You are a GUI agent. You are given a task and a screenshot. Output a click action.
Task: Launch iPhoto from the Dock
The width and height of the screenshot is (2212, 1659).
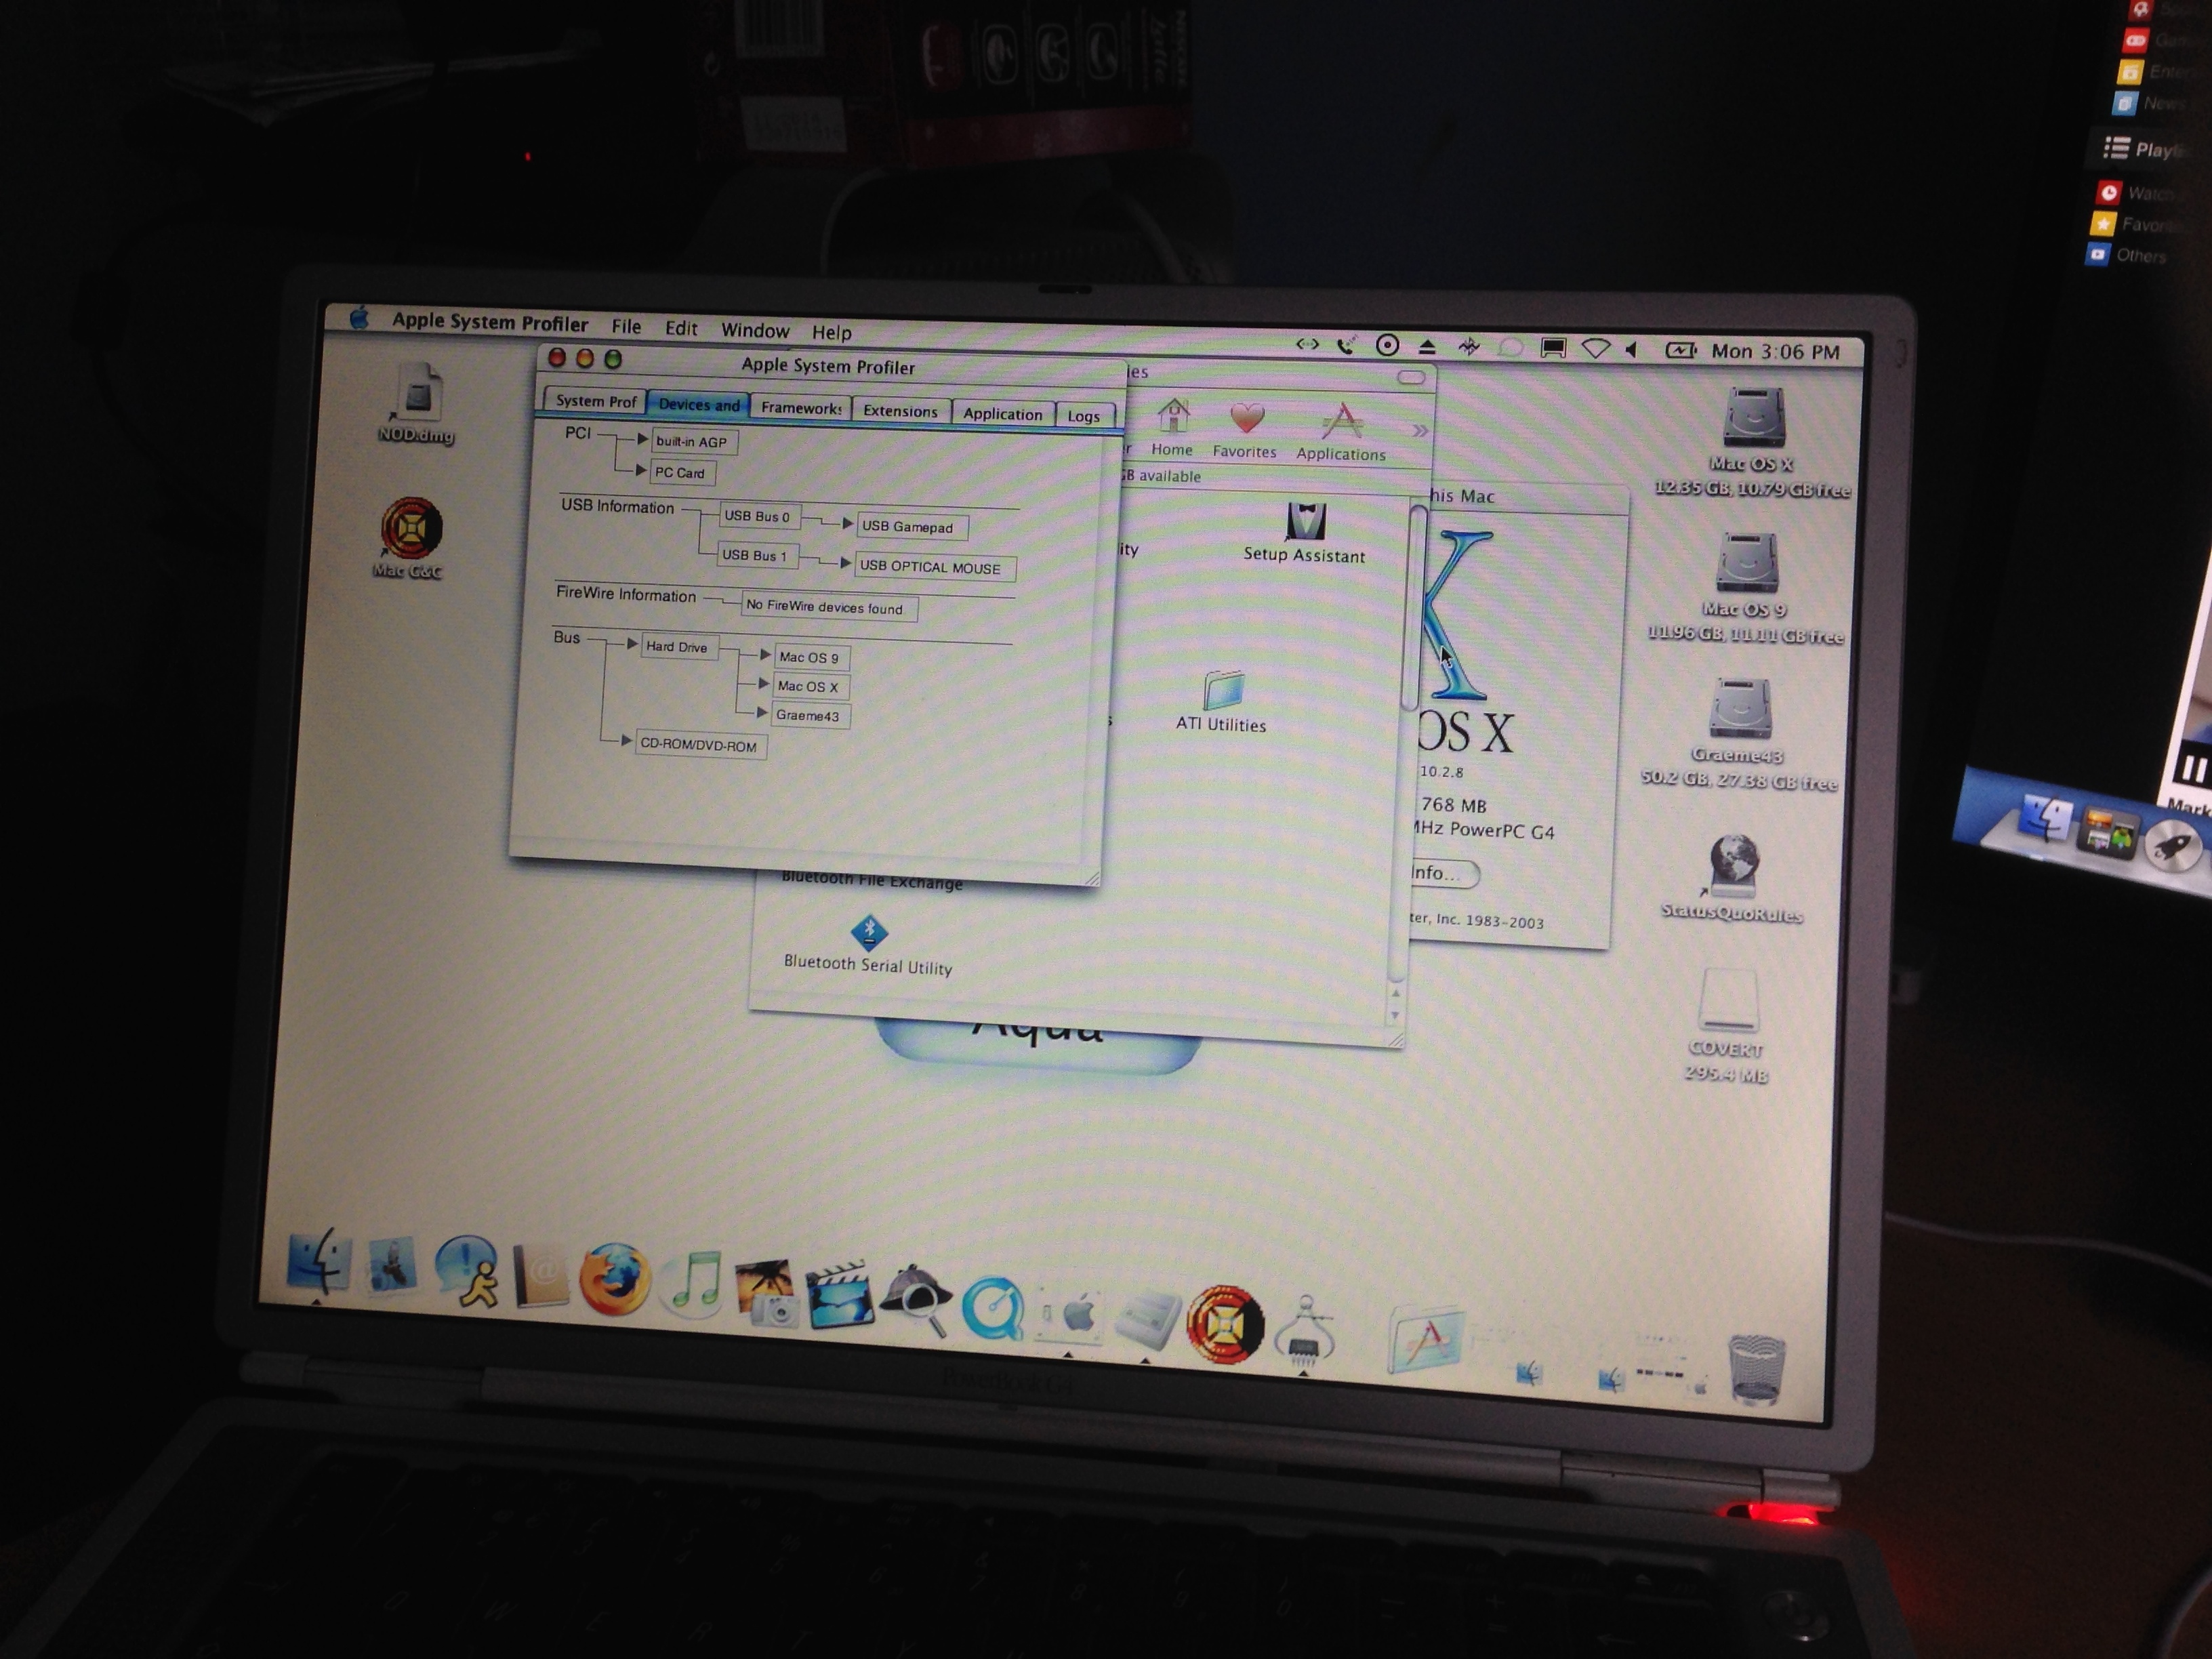coord(767,1292)
